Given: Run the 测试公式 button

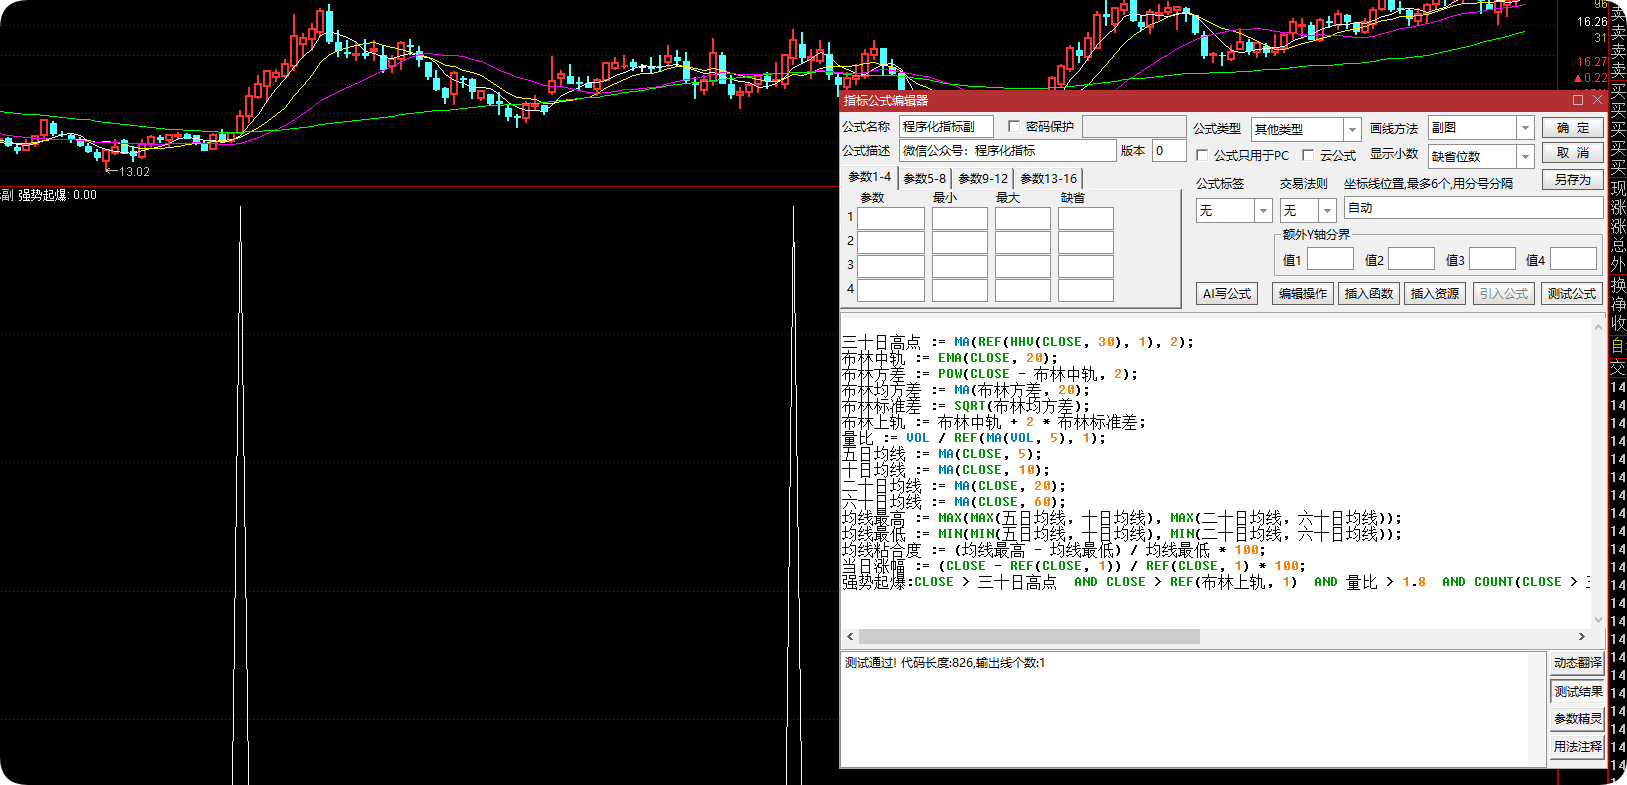Looking at the screenshot, I should [1572, 294].
